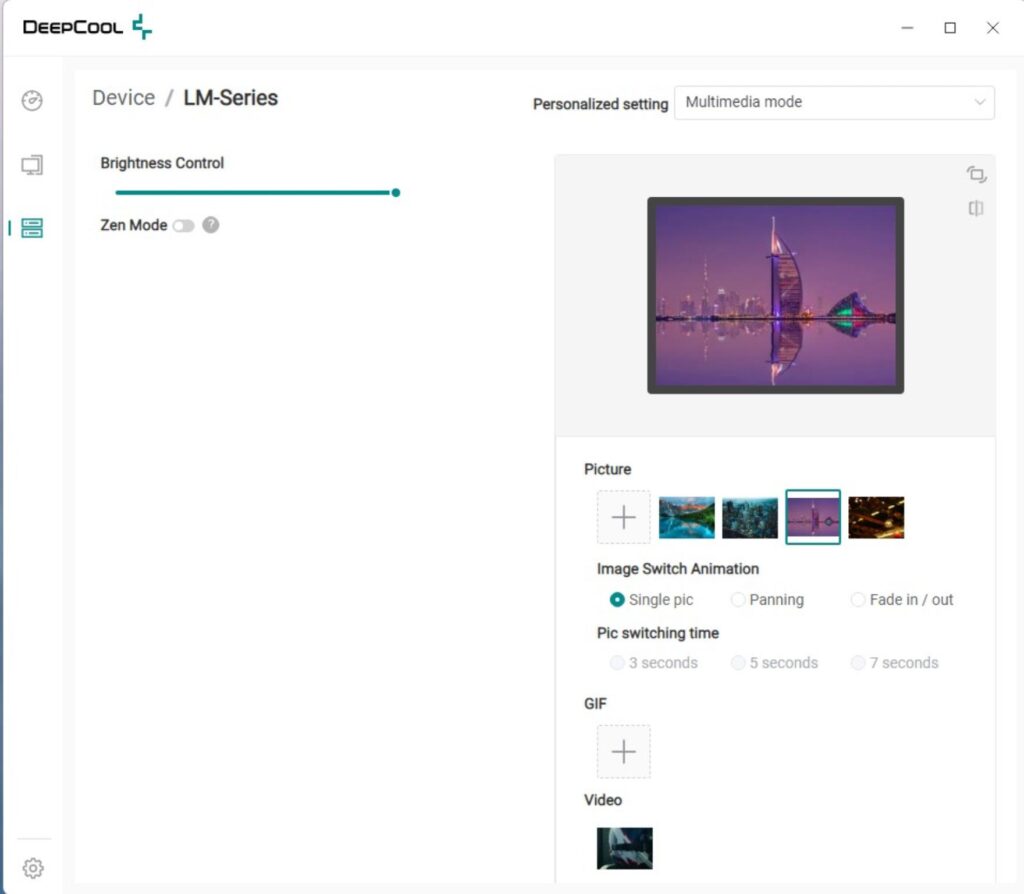Screen dimensions: 1024x894
Task: Open the dashboard gauge icon in sidebar
Action: (32, 101)
